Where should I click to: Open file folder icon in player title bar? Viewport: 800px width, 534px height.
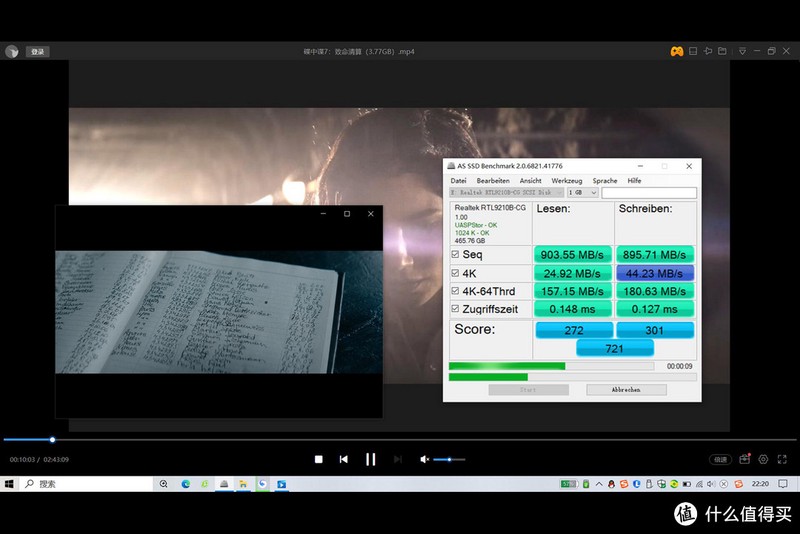pyautogui.click(x=722, y=52)
